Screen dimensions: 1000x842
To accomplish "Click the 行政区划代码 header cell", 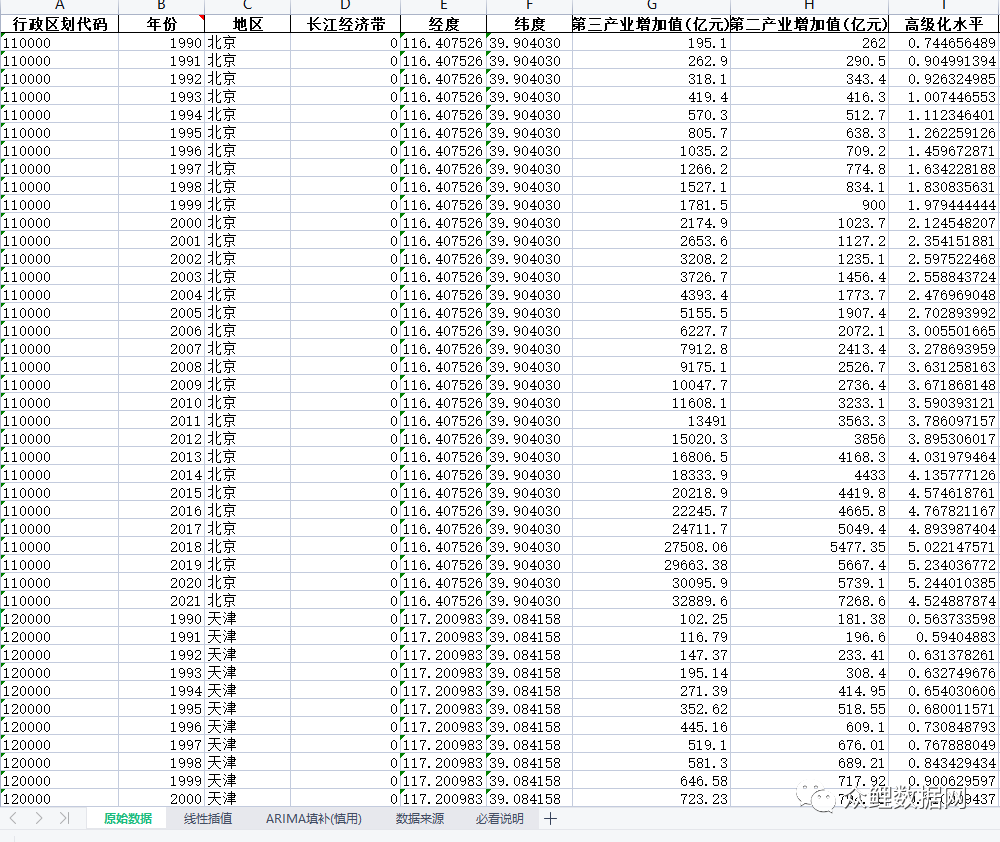I will (x=59, y=24).
